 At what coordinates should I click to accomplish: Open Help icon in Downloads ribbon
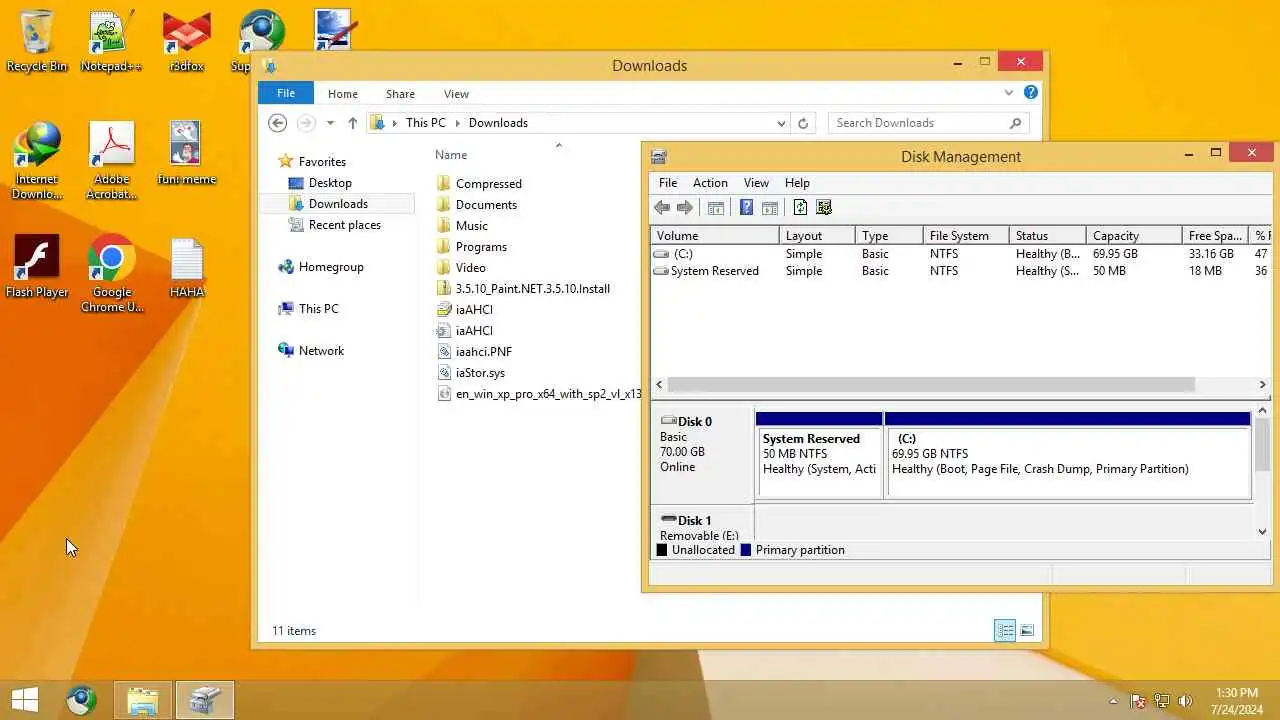1031,92
